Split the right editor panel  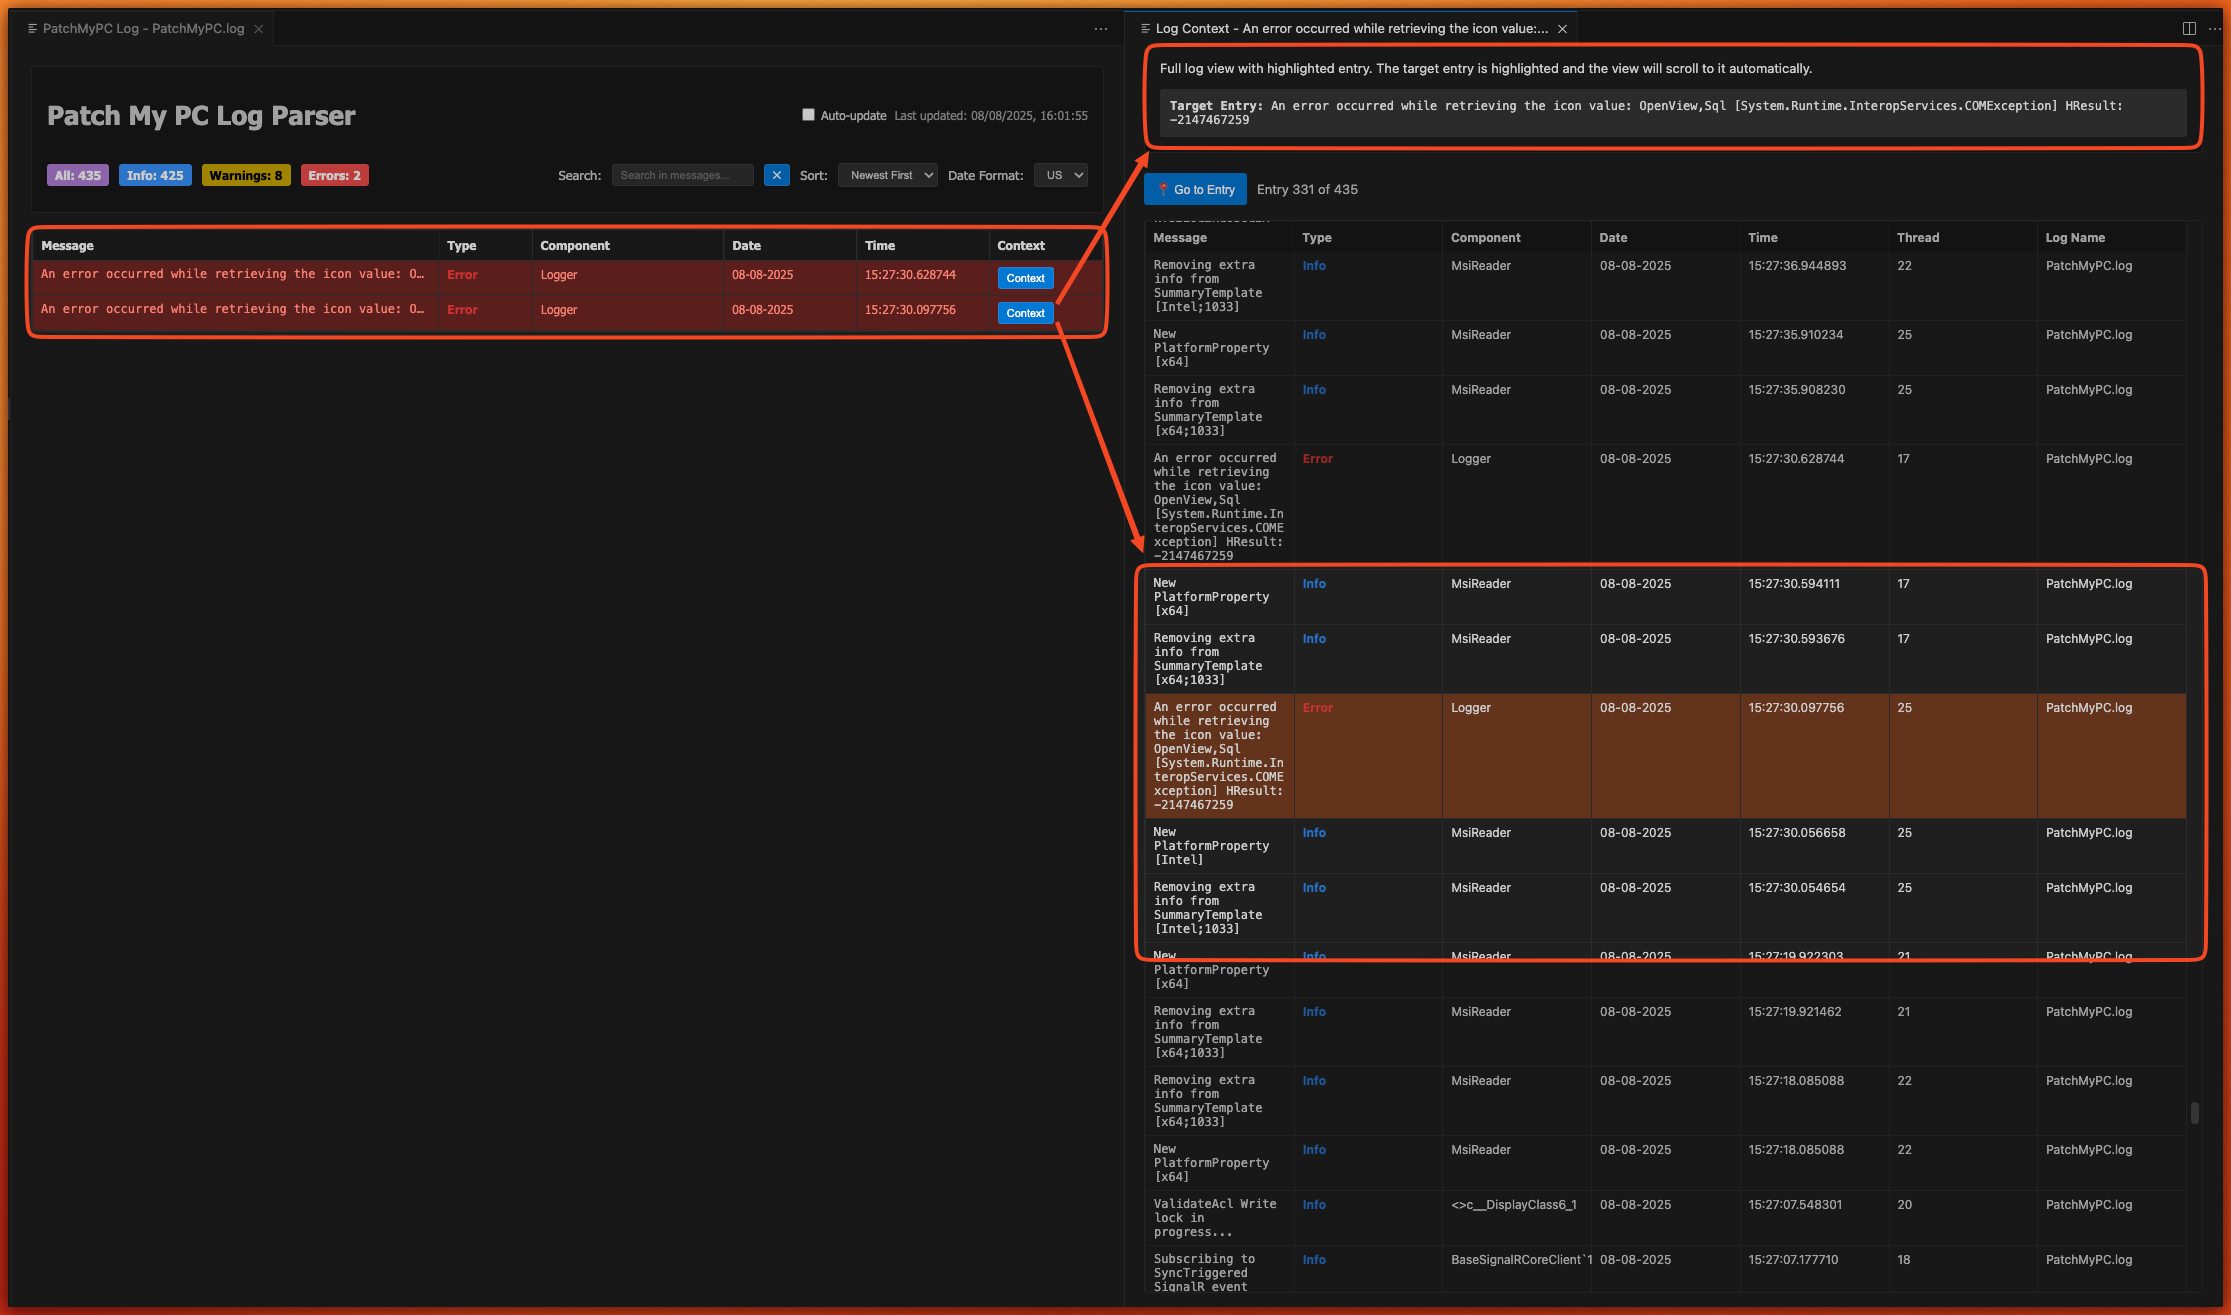coord(2189,29)
